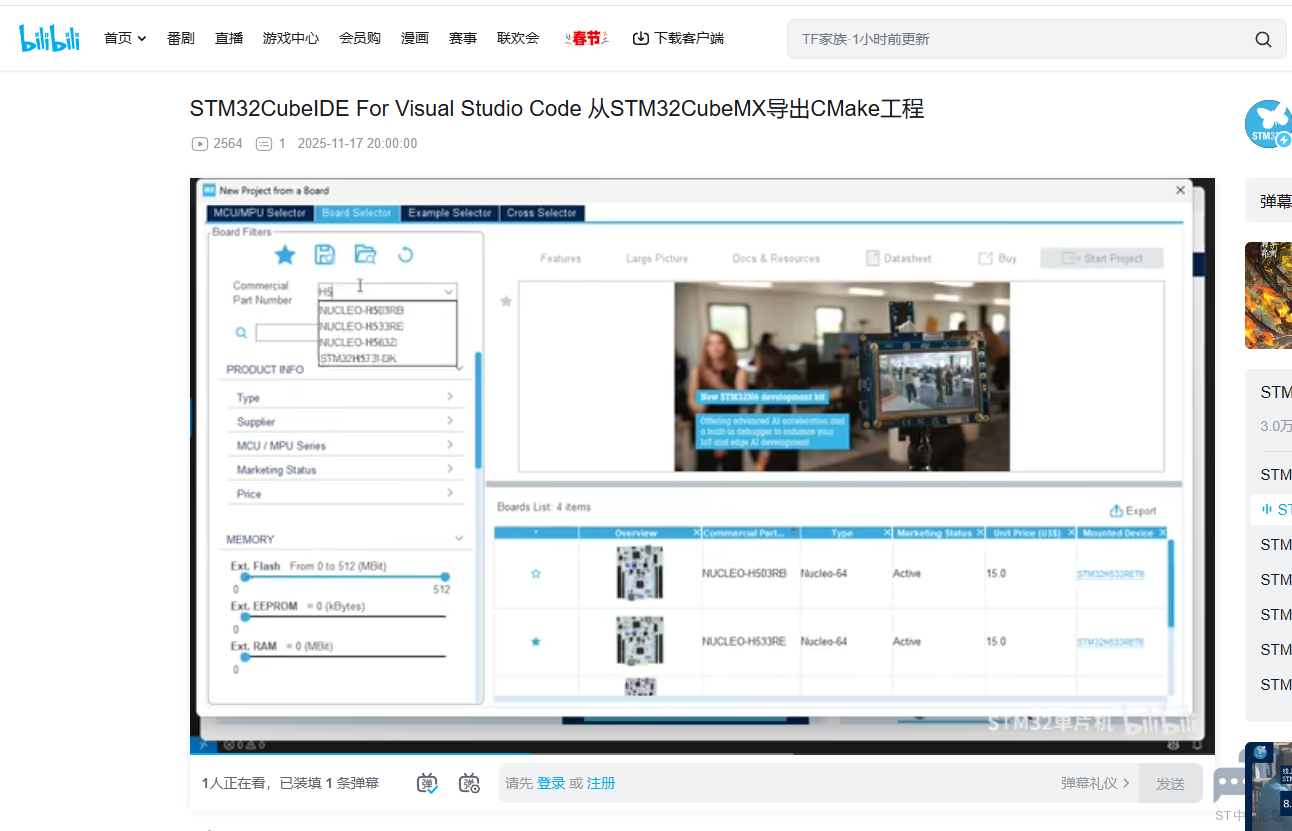Collapse the MEMORY section
The width and height of the screenshot is (1292, 831).
pos(459,539)
